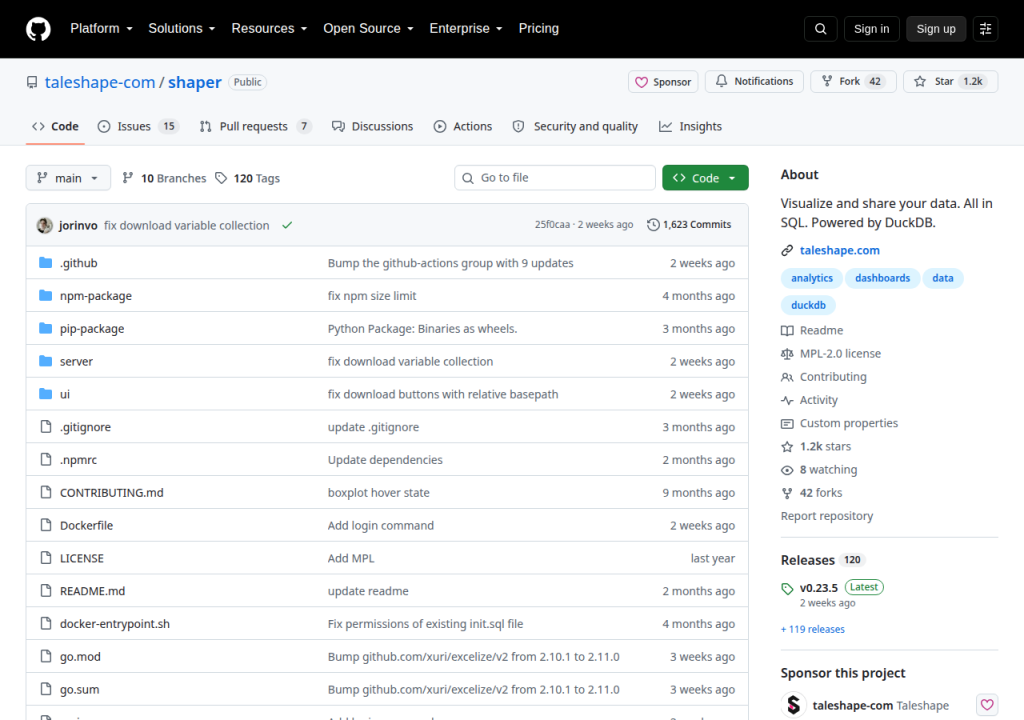Open the Report repository link
The height and width of the screenshot is (720, 1024).
(x=827, y=516)
